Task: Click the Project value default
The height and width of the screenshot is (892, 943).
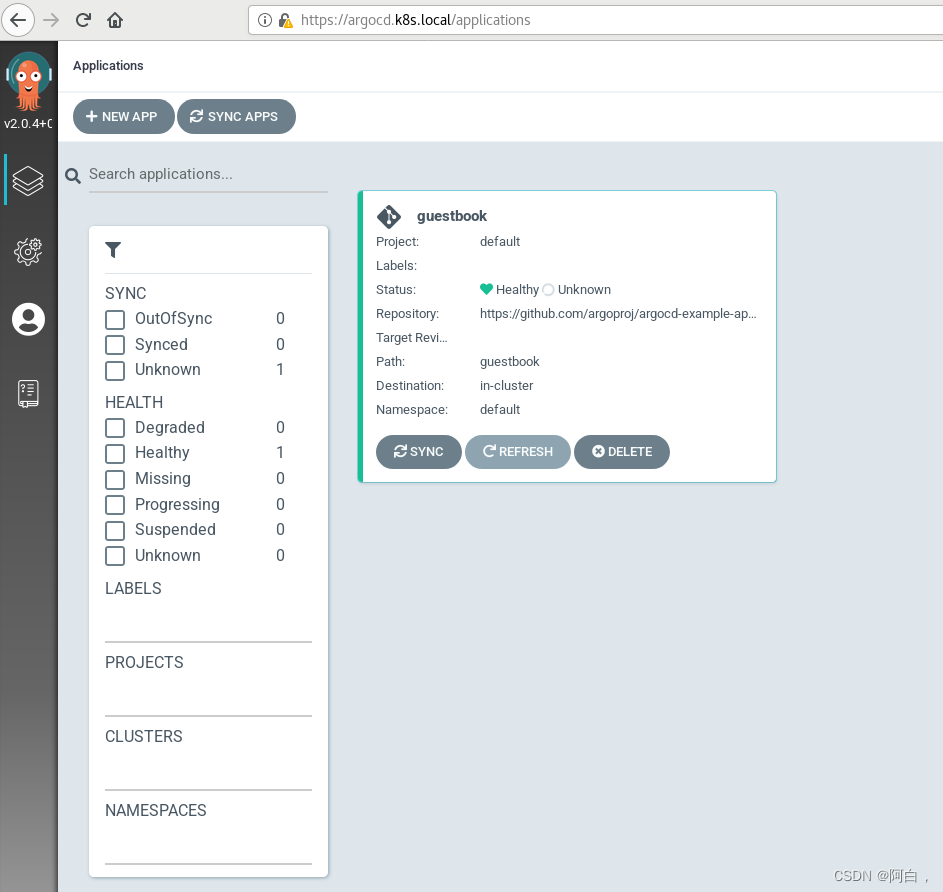Action: tap(500, 241)
